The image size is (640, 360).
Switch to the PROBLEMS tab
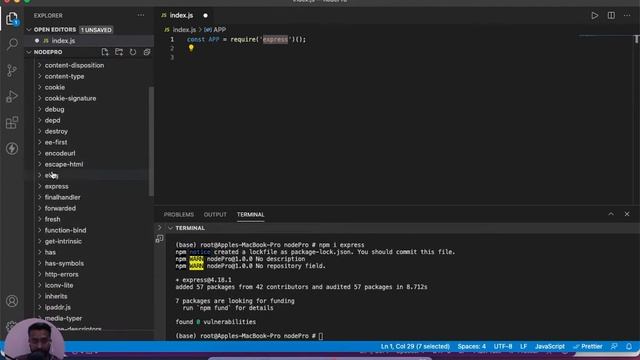tap(179, 214)
